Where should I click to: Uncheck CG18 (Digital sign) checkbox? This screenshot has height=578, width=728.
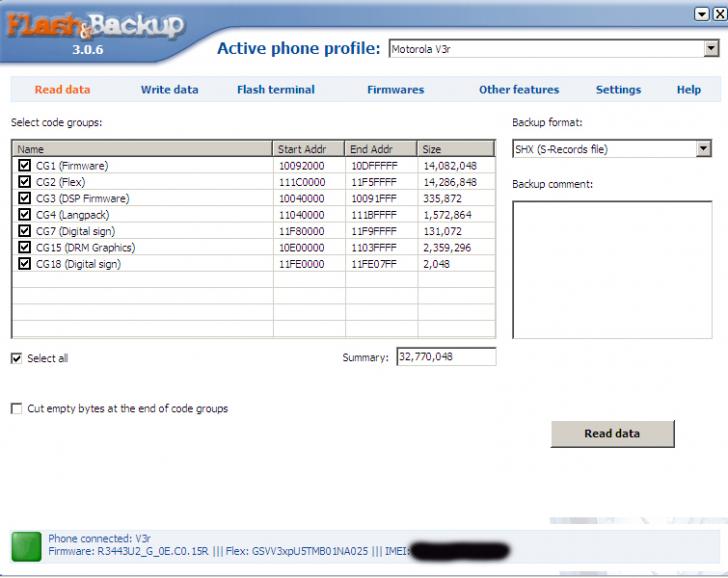[x=25, y=264]
